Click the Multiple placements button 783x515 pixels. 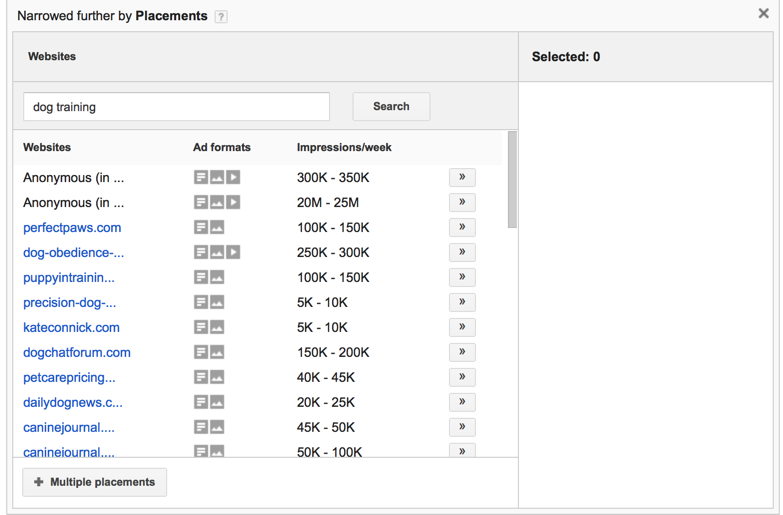tap(94, 482)
